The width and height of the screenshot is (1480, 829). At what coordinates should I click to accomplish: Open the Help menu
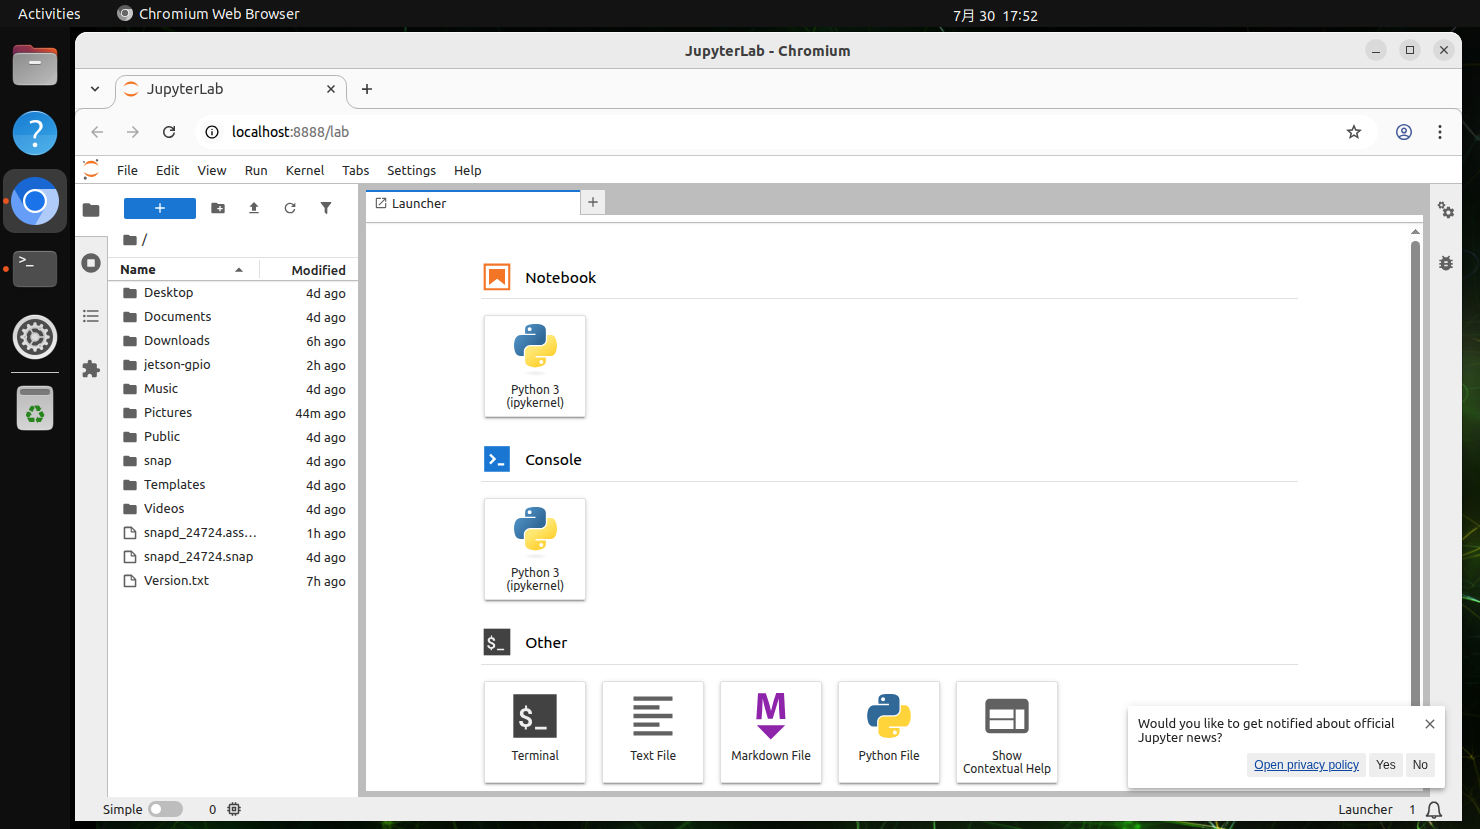pyautogui.click(x=467, y=170)
